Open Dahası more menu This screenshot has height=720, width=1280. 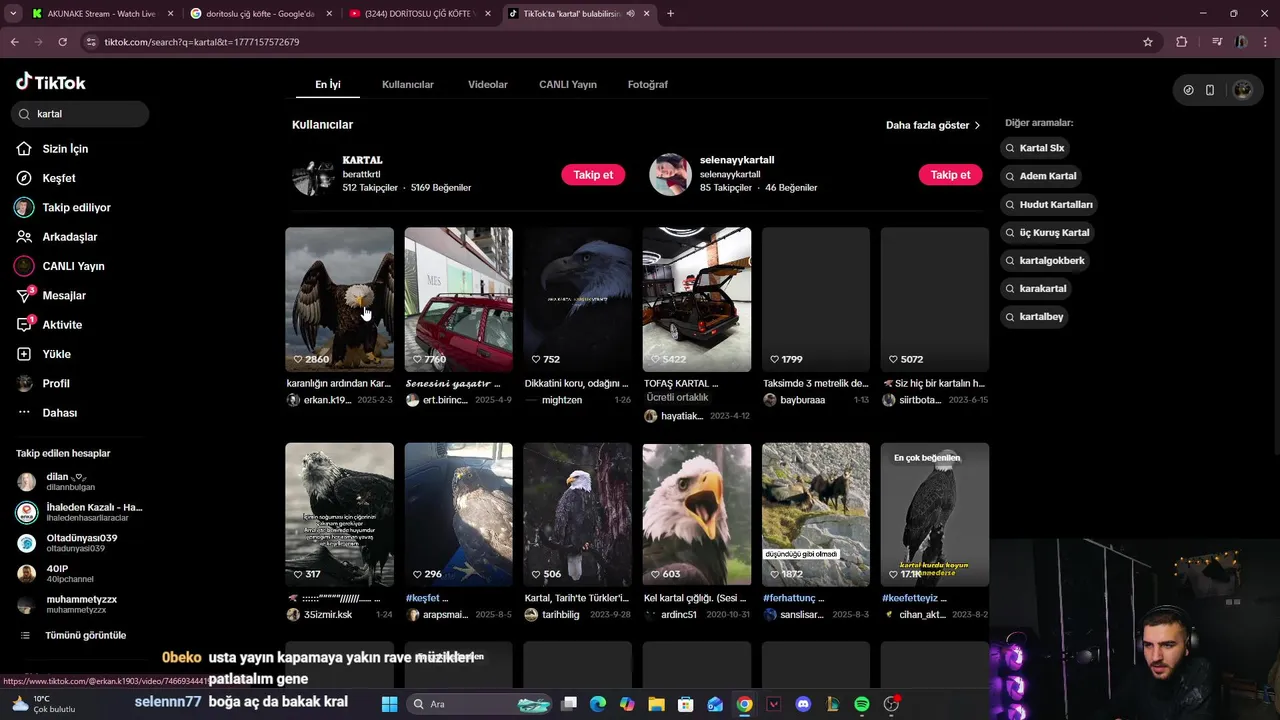(59, 413)
